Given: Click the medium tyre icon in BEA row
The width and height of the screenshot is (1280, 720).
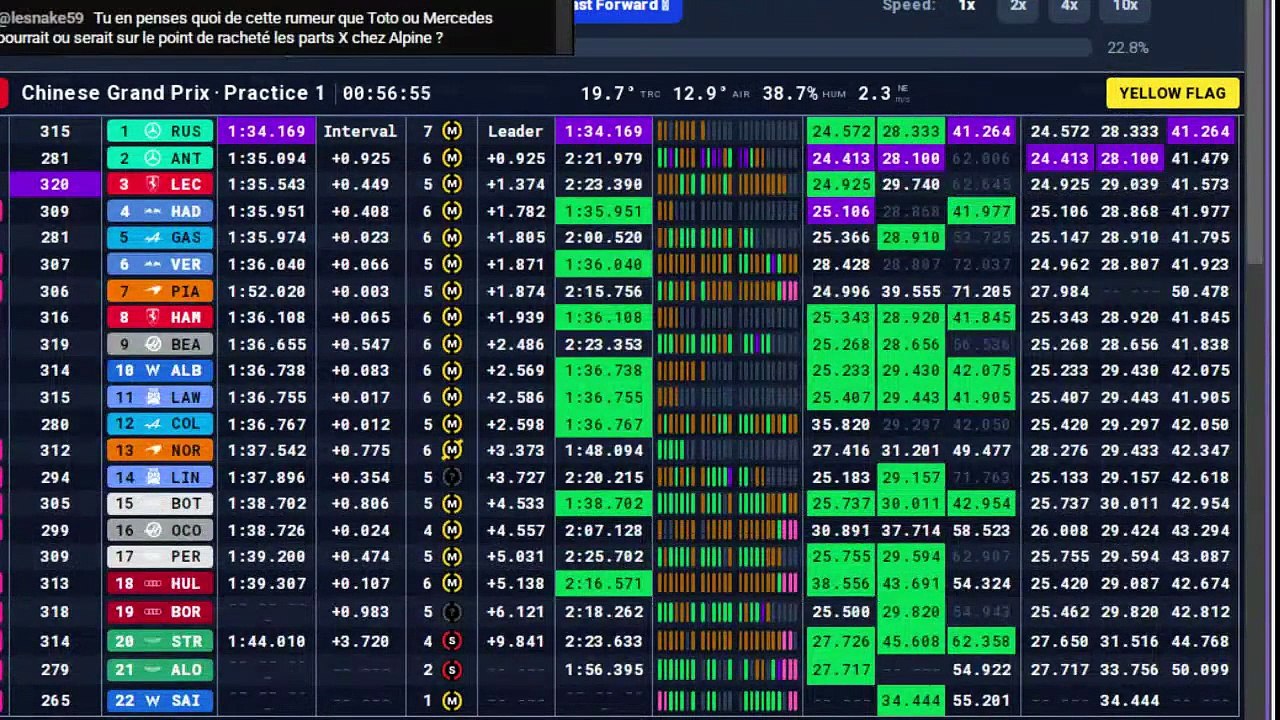Looking at the screenshot, I should [x=452, y=344].
